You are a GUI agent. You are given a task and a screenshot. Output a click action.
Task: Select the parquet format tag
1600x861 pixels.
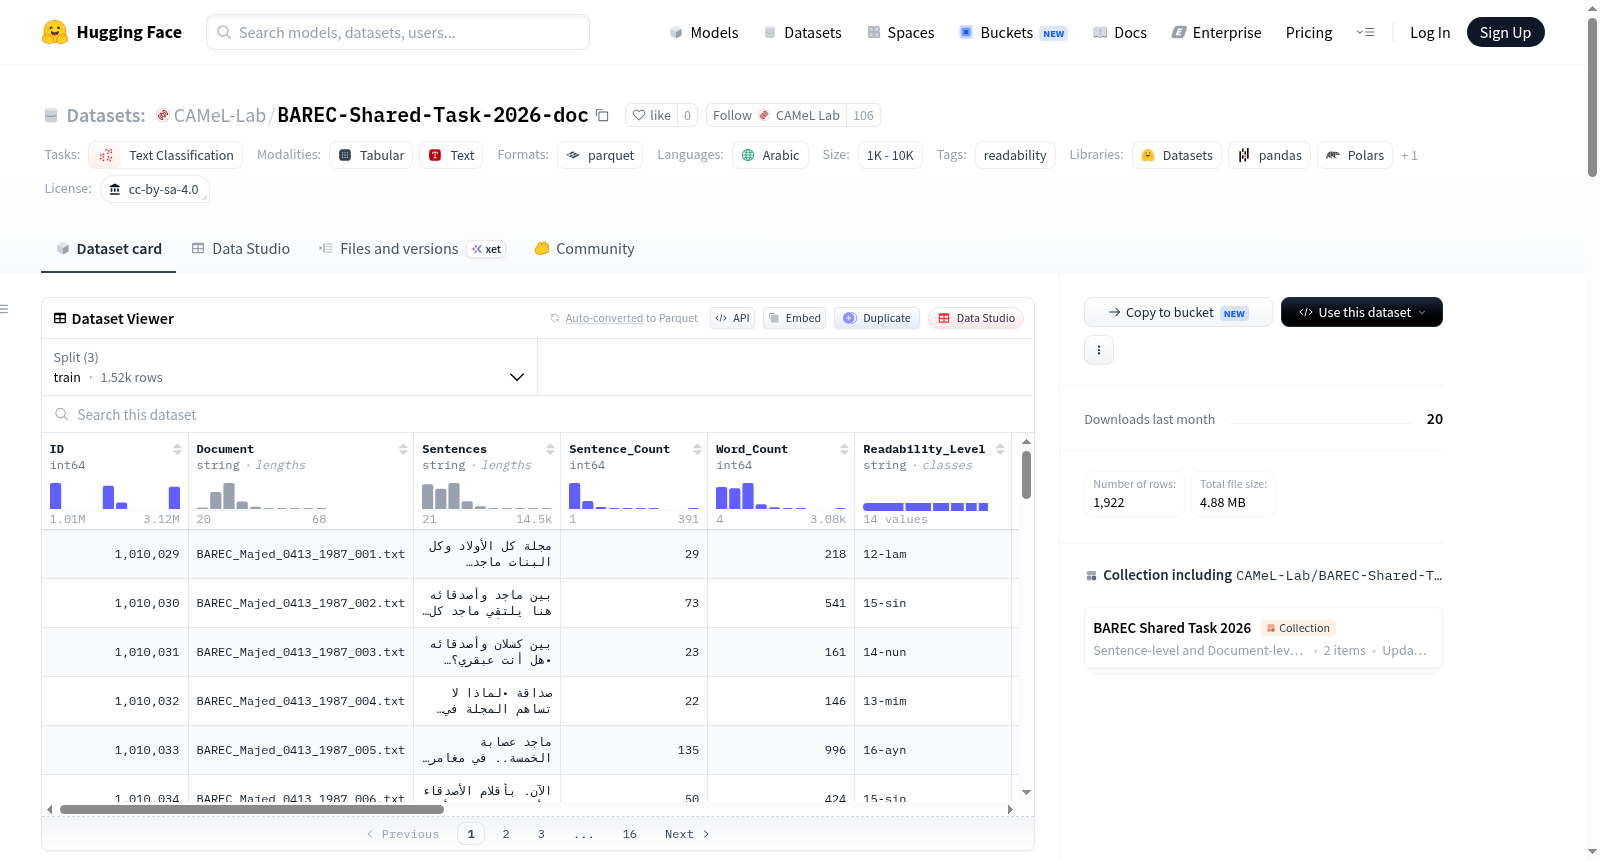tap(600, 155)
